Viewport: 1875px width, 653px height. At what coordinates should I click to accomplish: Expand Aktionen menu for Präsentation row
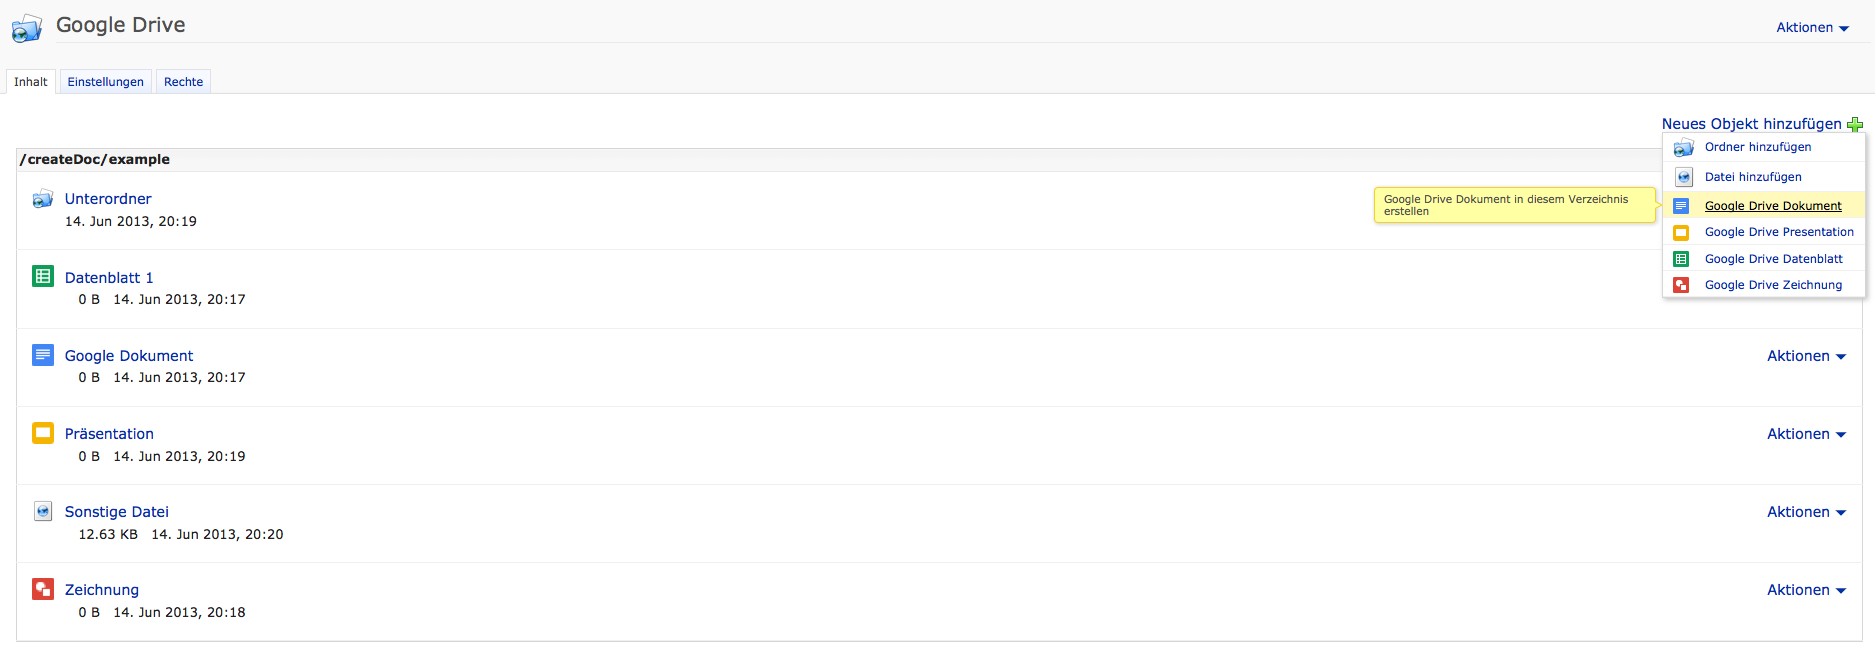[x=1806, y=434]
